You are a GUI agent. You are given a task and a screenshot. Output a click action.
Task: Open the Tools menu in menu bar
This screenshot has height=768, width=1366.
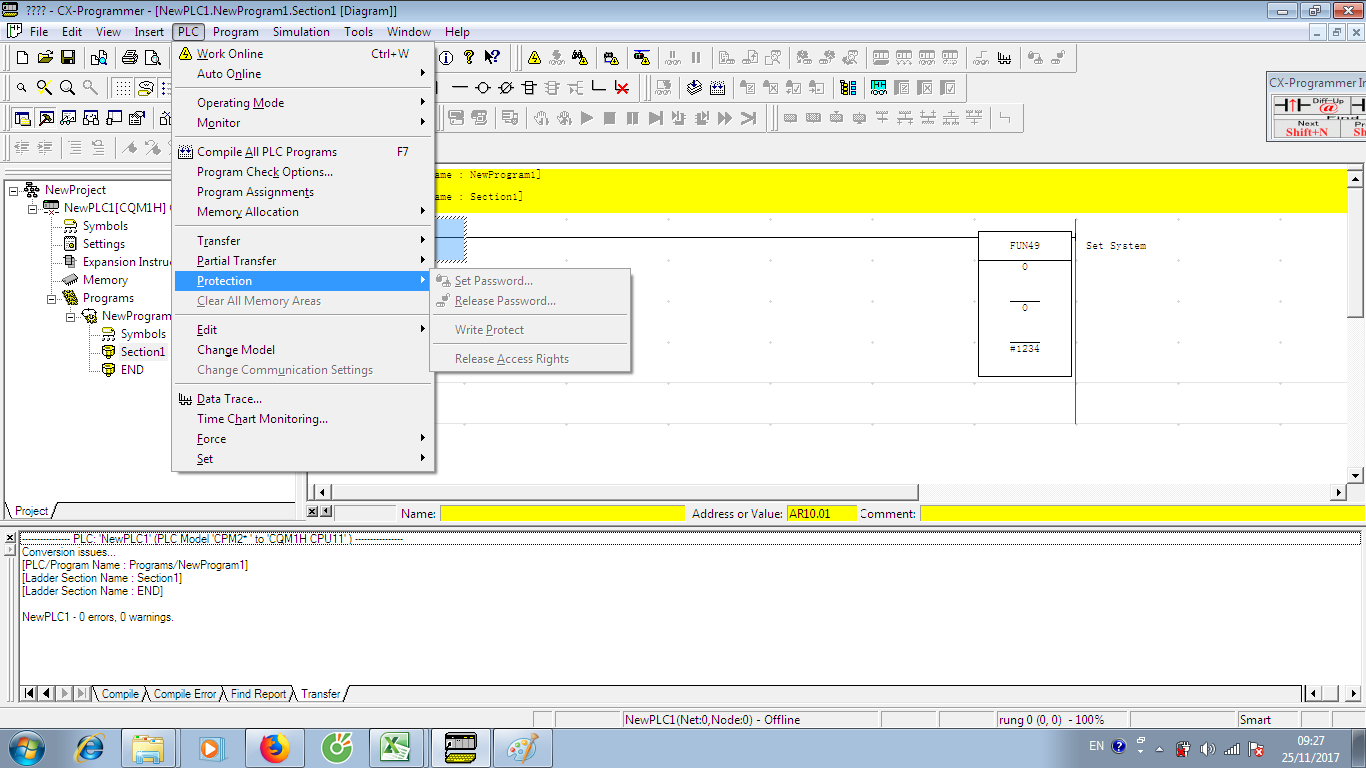[x=358, y=32]
